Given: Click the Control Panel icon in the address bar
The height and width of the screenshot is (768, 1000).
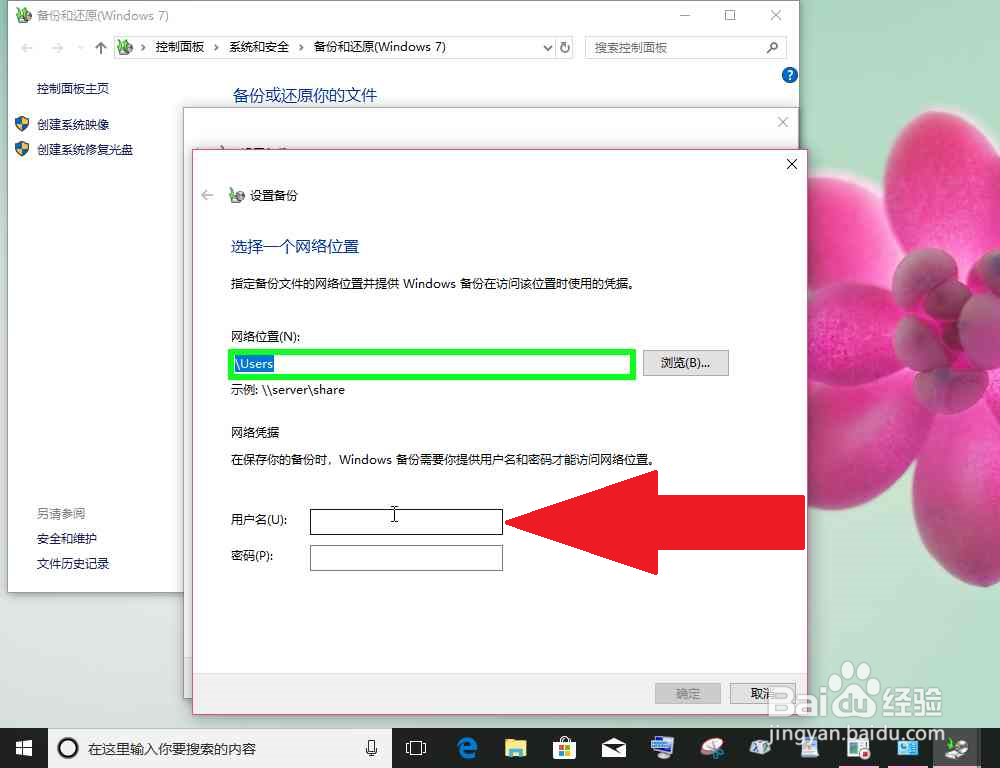Looking at the screenshot, I should coord(125,47).
